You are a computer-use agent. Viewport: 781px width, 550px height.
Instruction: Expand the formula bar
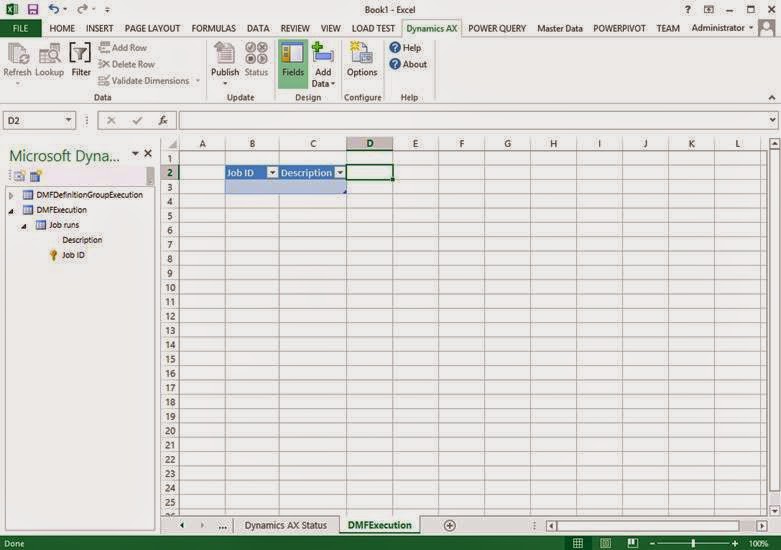(x=772, y=120)
